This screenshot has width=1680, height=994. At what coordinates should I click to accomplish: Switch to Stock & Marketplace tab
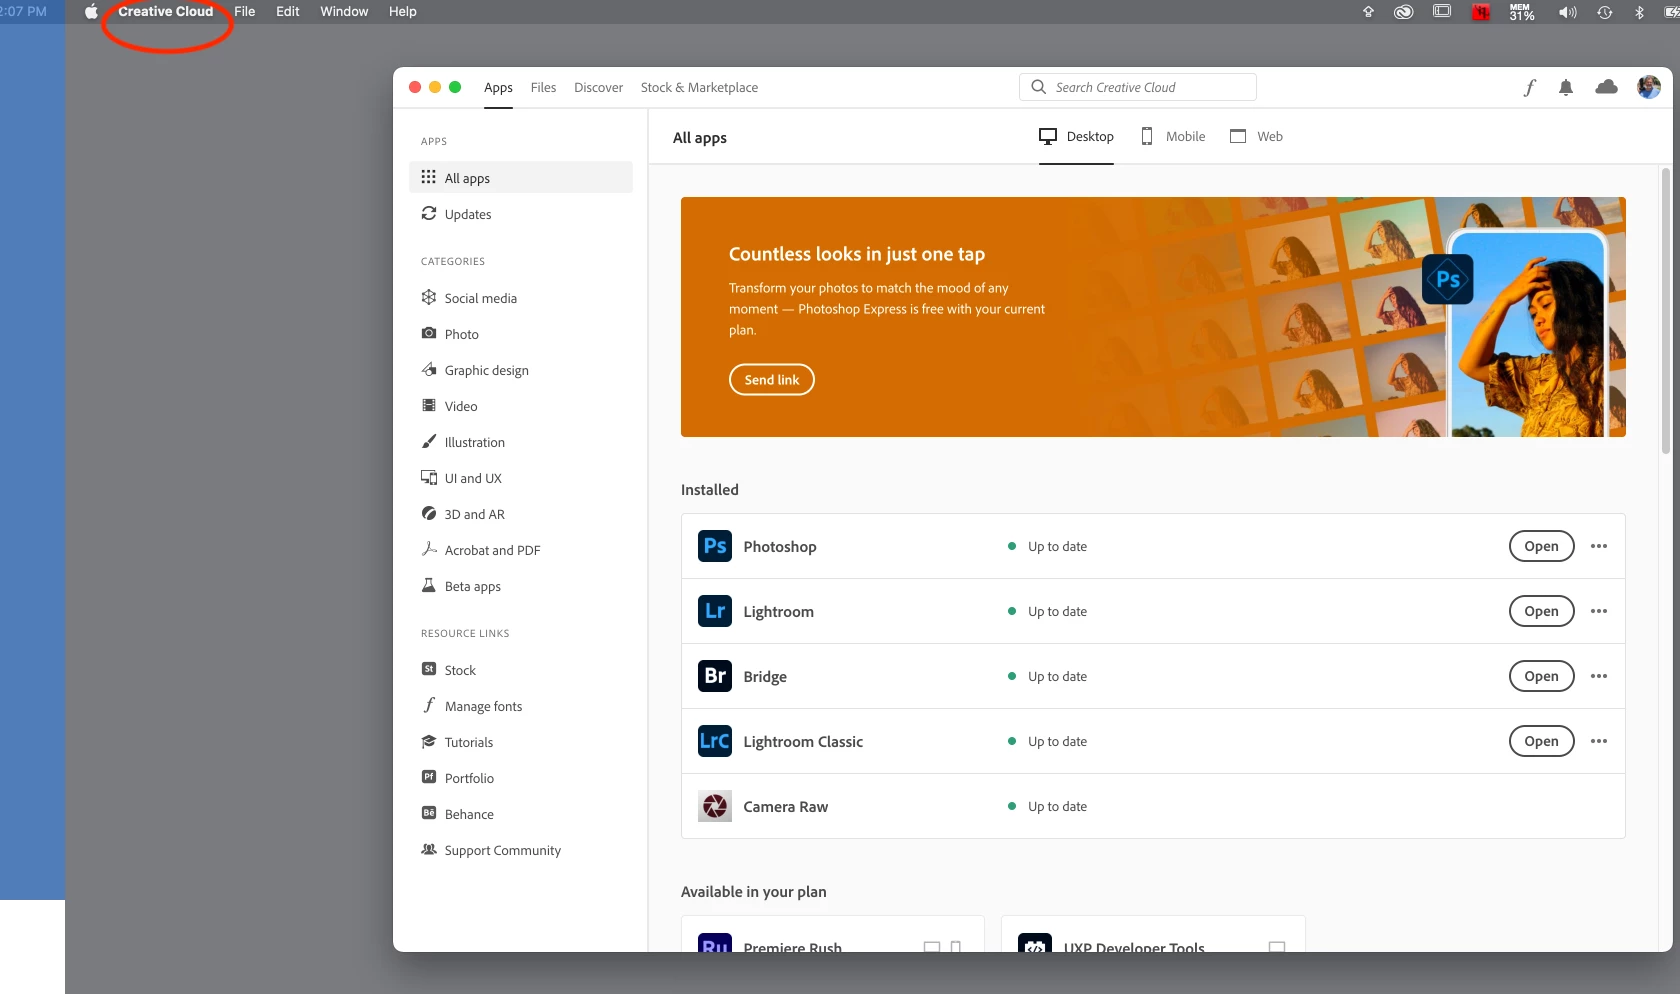(699, 88)
